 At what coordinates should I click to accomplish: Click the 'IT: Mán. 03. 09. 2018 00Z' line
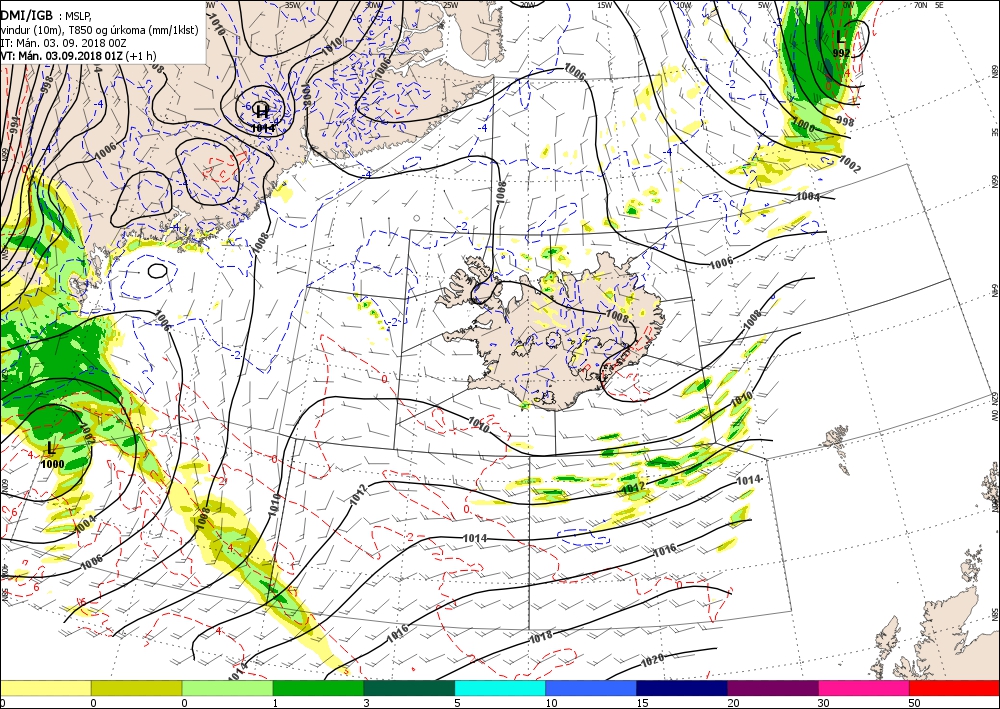(63, 43)
